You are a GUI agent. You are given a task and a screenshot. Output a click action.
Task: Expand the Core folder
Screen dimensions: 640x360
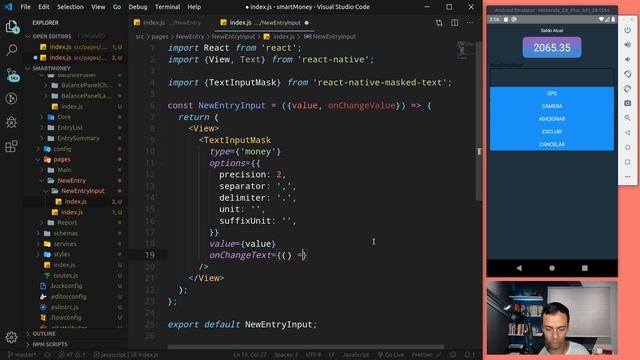[64, 117]
